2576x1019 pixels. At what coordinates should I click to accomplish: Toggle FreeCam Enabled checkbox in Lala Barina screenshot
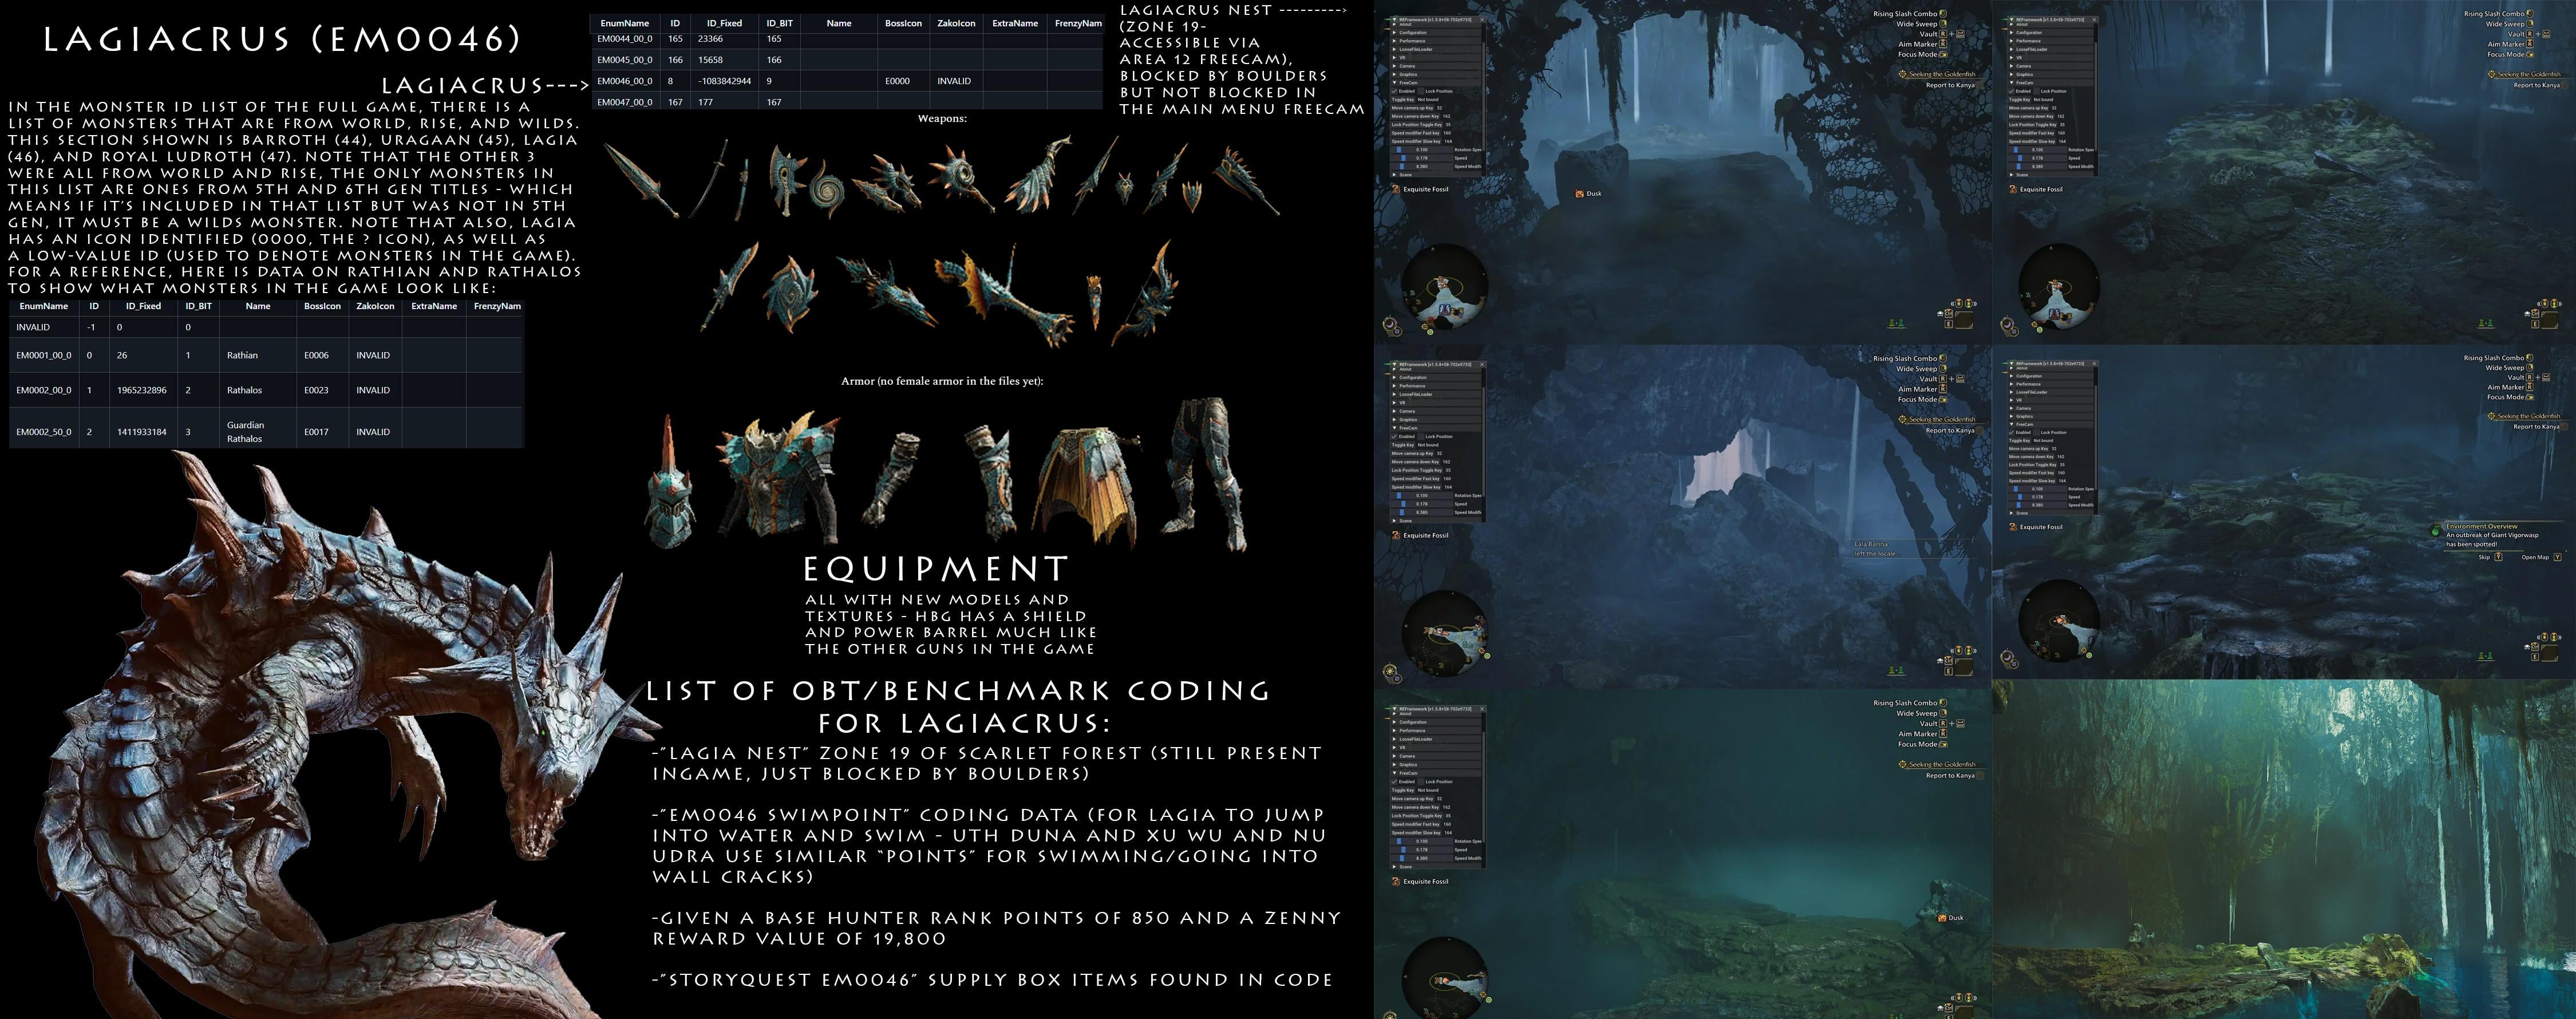click(x=1394, y=436)
